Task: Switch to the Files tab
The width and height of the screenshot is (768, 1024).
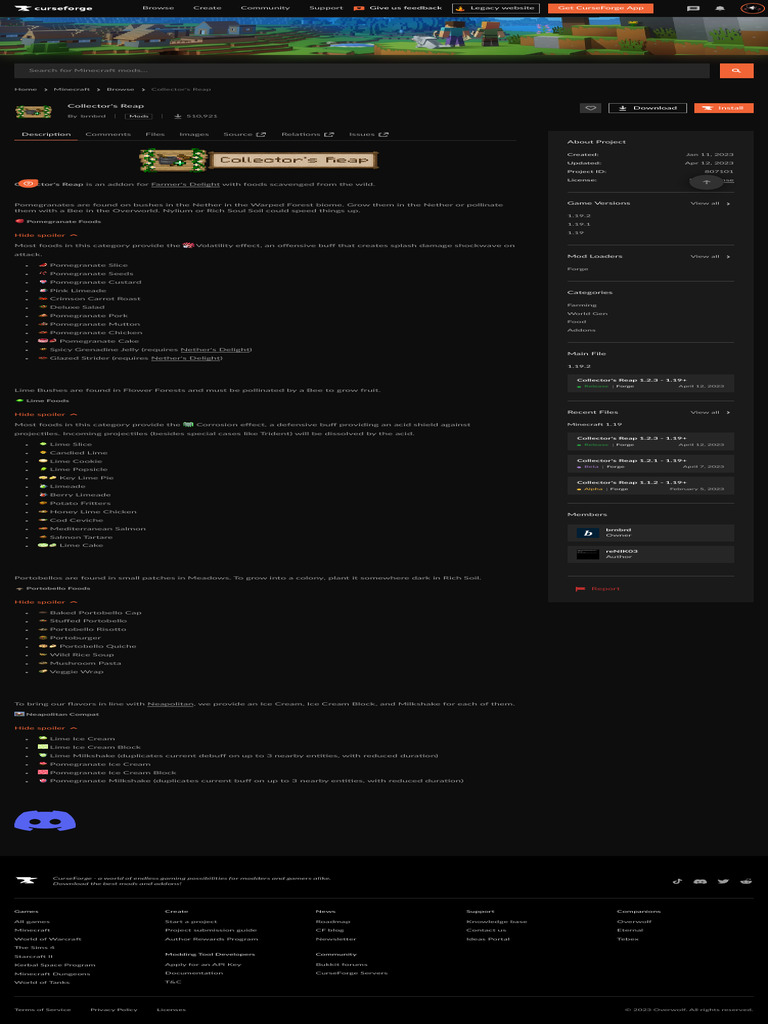Action: [x=155, y=135]
